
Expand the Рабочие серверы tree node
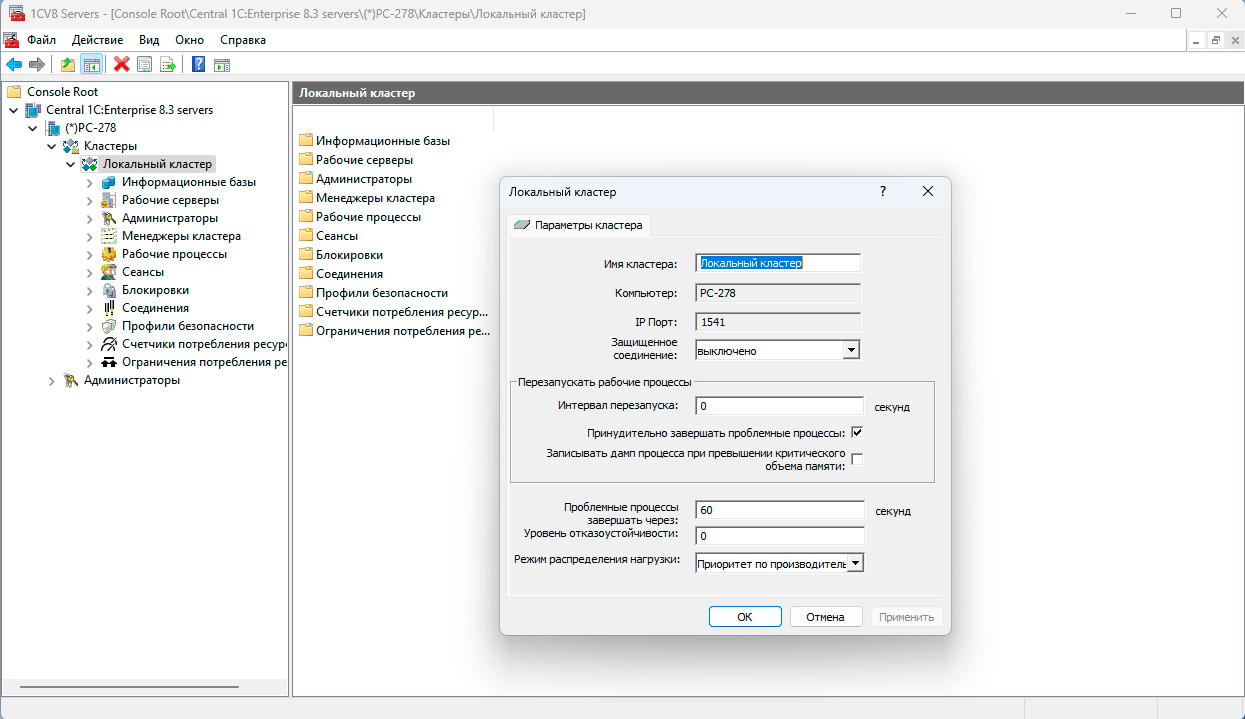[x=89, y=200]
